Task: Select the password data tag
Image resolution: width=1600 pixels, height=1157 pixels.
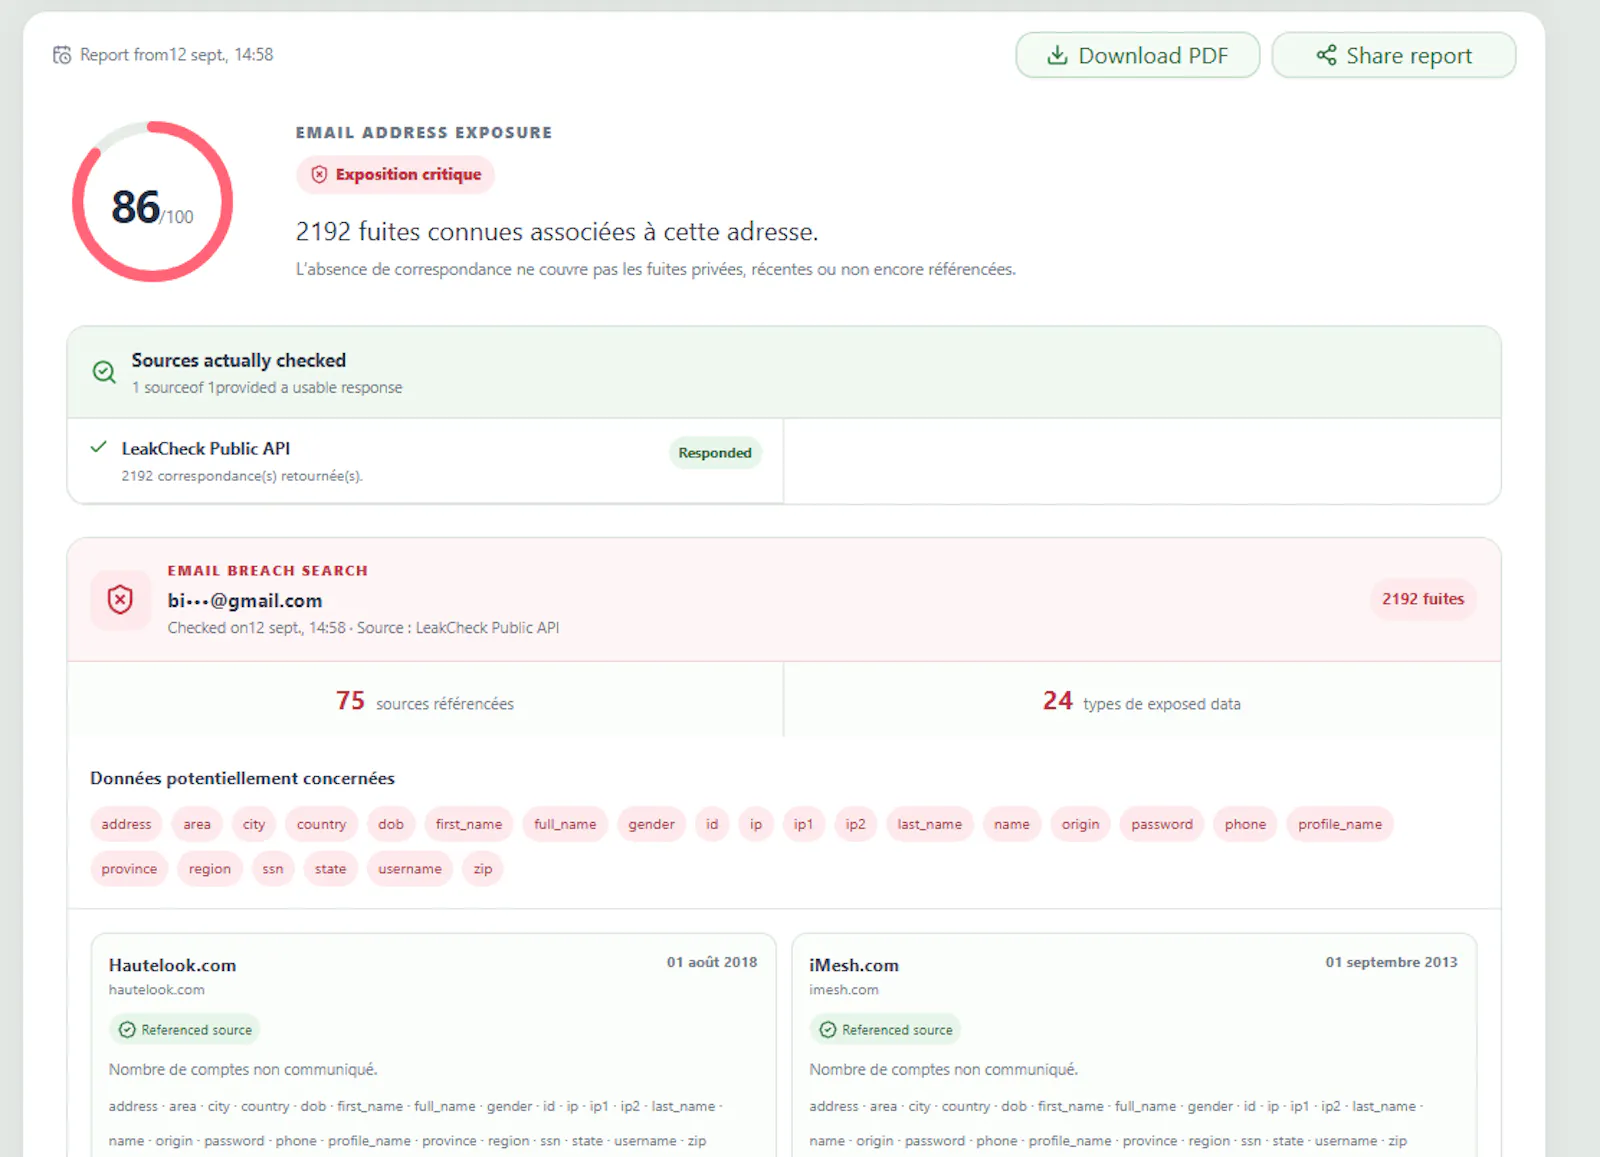Action: [1162, 824]
